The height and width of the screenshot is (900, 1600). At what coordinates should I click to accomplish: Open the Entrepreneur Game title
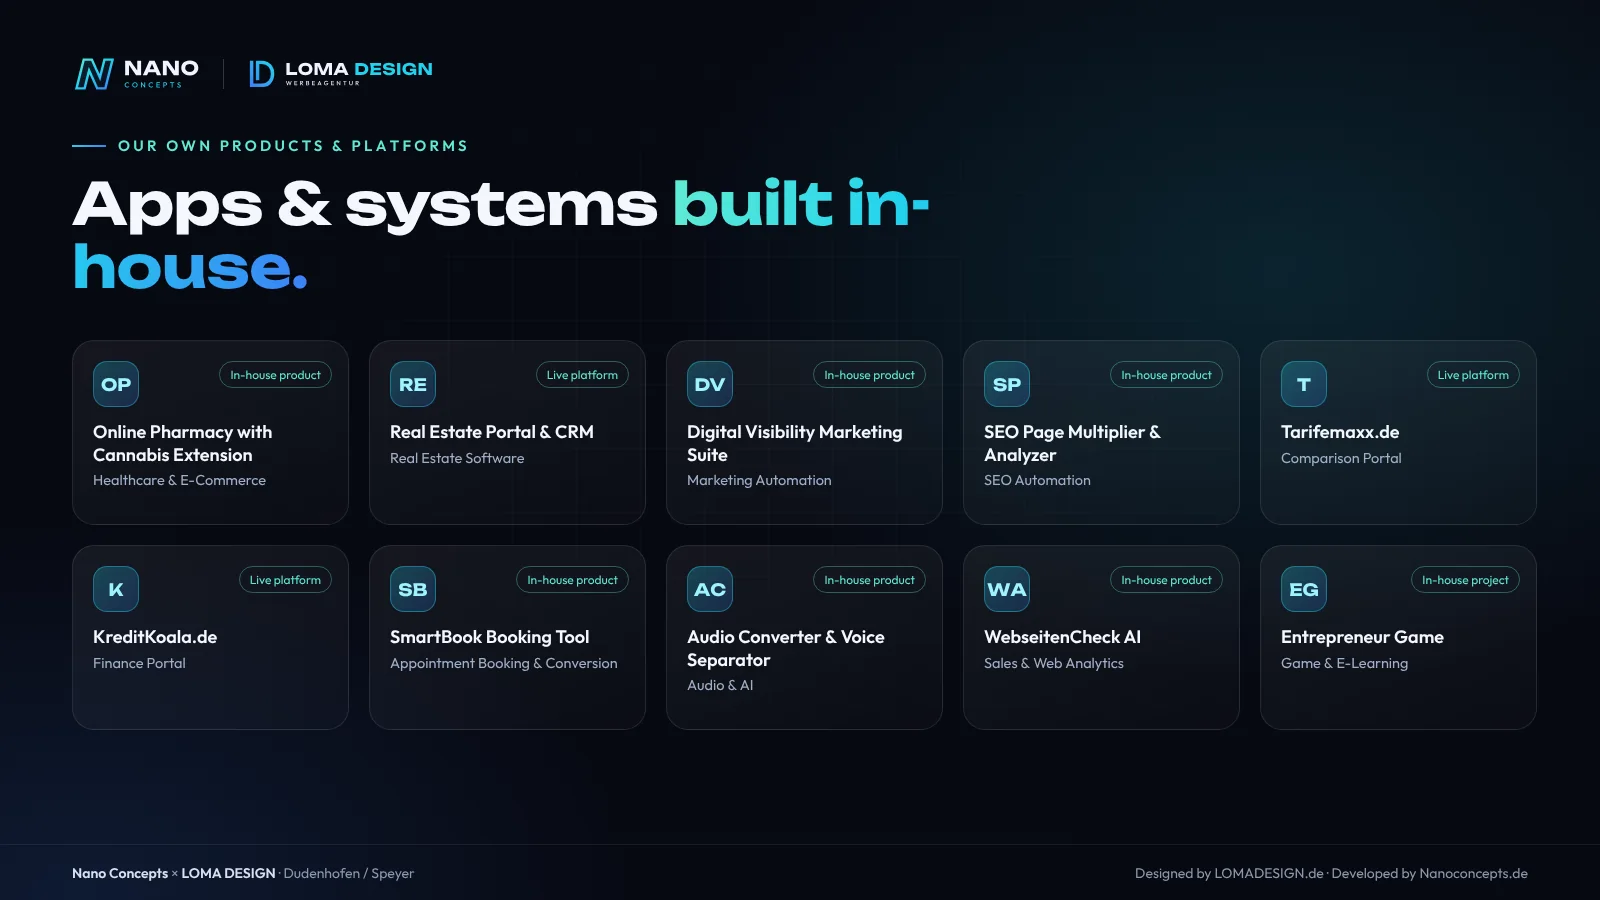[1362, 637]
